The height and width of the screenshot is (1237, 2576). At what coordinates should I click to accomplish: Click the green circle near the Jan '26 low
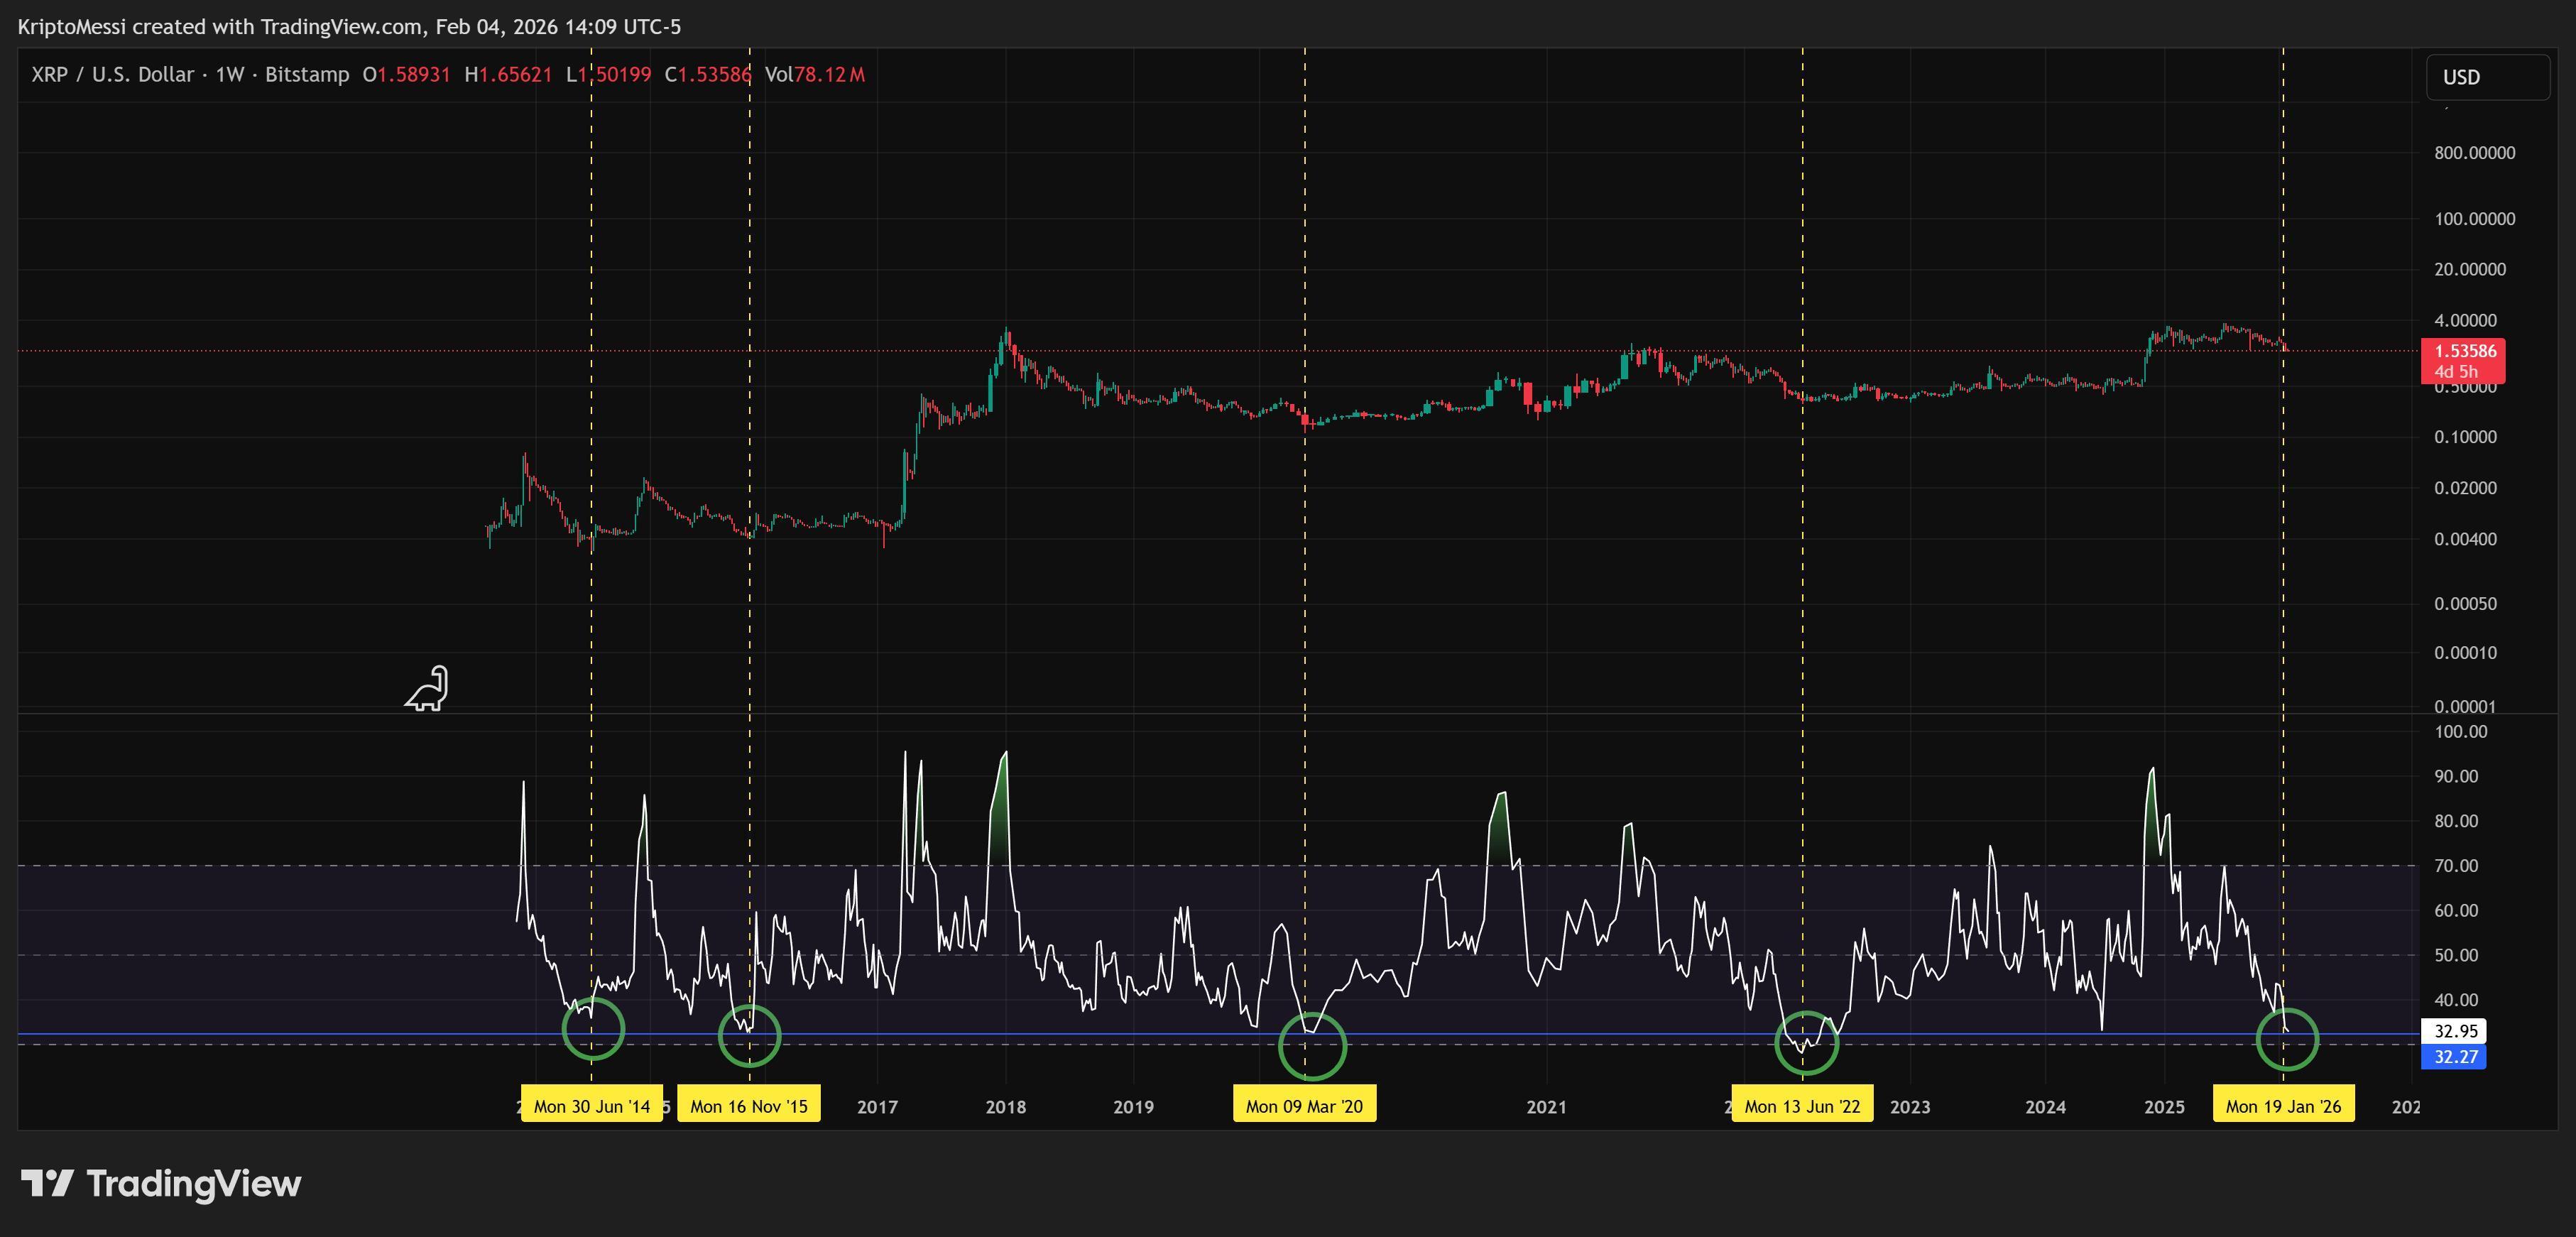click(2287, 1042)
